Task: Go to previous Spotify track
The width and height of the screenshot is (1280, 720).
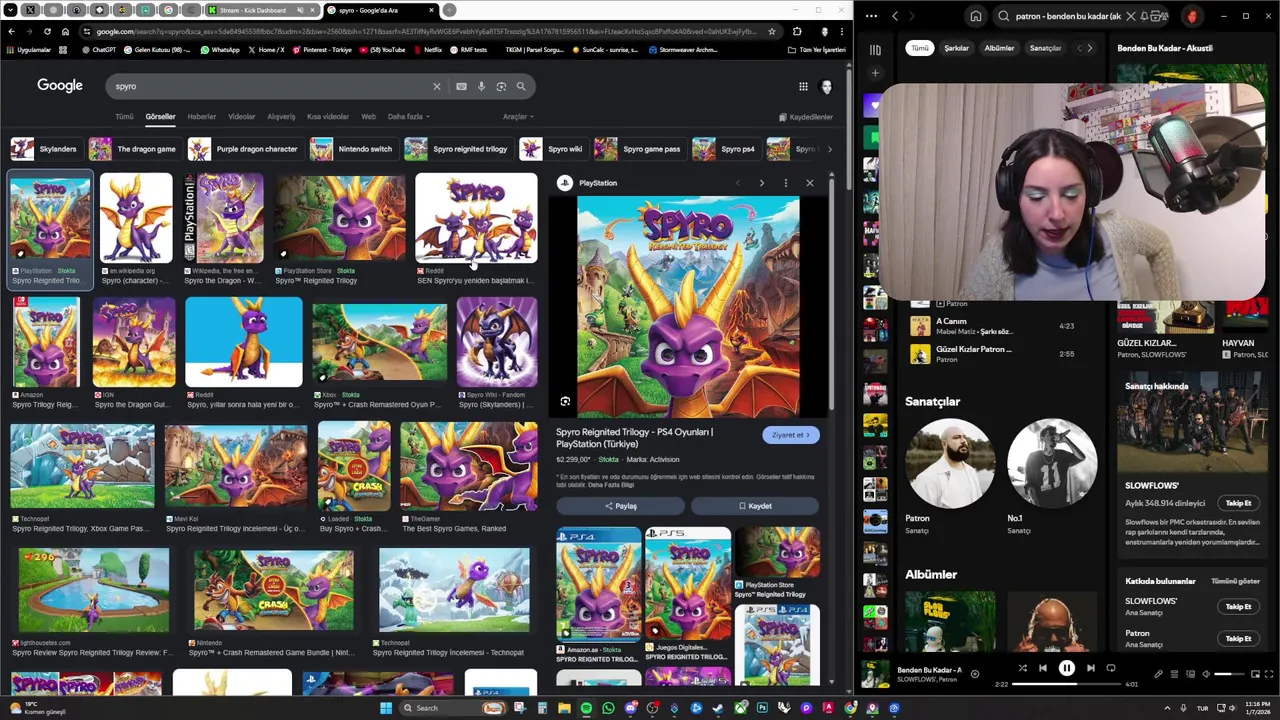Action: point(1043,668)
